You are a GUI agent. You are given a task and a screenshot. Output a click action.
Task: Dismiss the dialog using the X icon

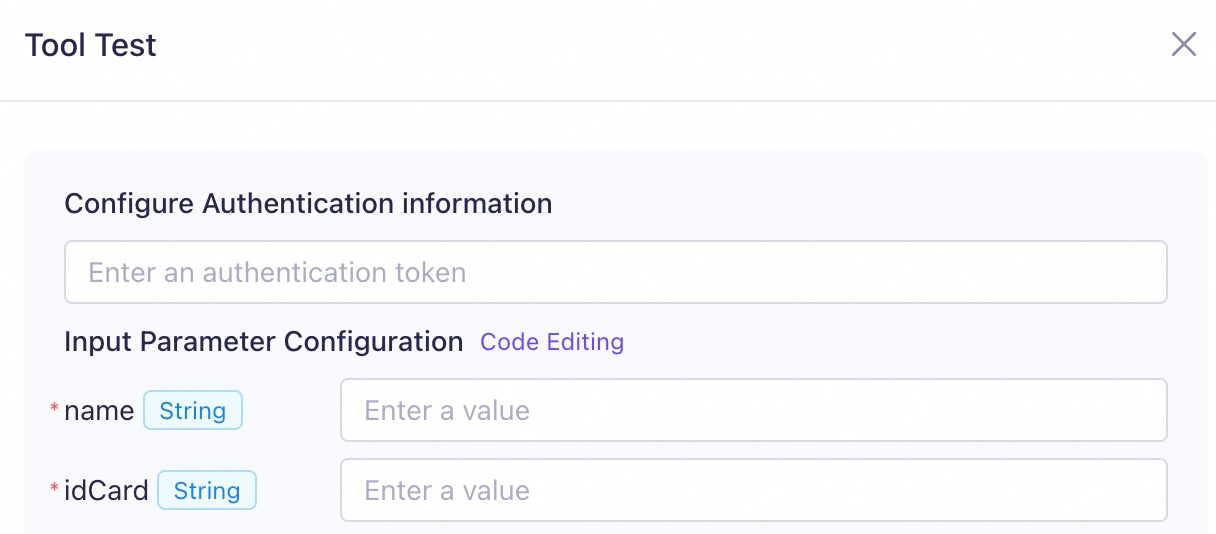click(x=1183, y=44)
